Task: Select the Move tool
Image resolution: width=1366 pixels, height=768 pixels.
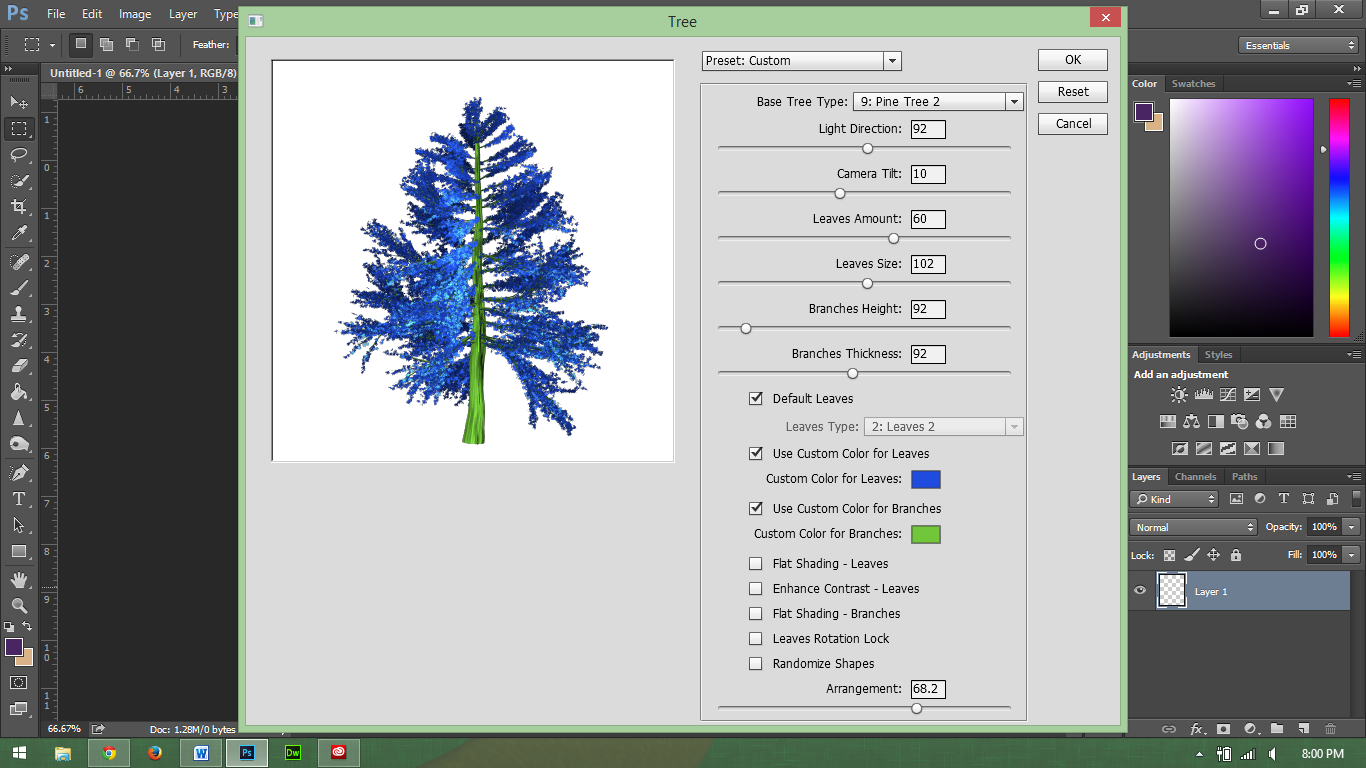Action: (x=18, y=102)
